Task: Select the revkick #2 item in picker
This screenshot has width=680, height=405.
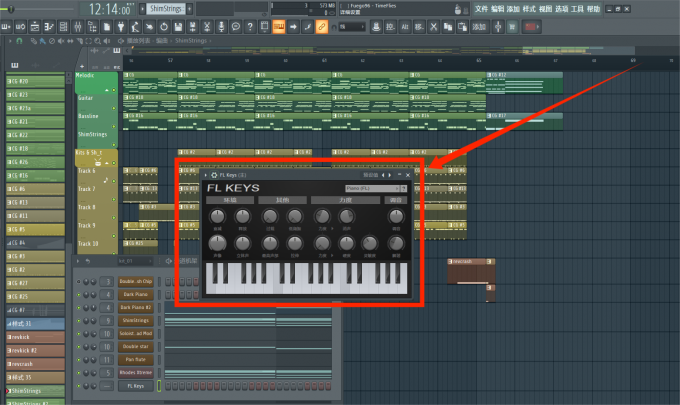Action: pyautogui.click(x=35, y=350)
